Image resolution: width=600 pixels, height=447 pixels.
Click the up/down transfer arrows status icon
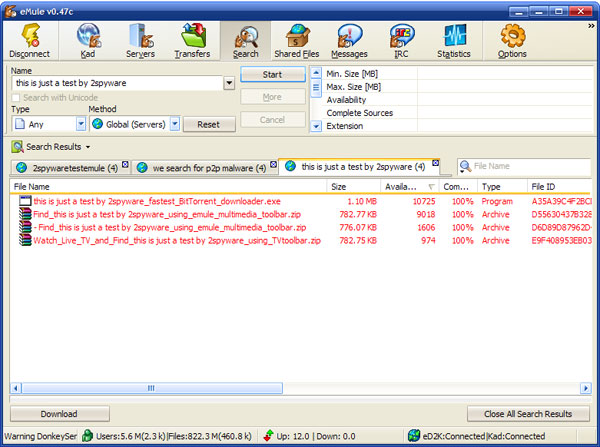click(269, 436)
